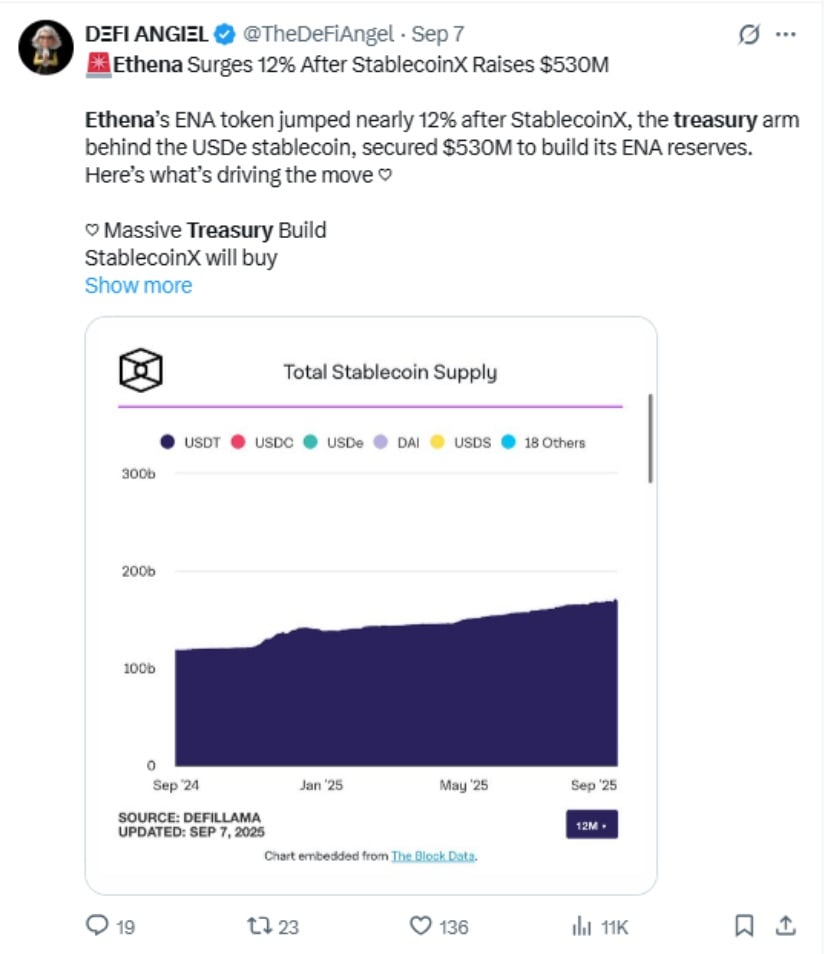Viewport: 825px width, 954px height.
Task: Click the share upload icon
Action: (x=785, y=925)
